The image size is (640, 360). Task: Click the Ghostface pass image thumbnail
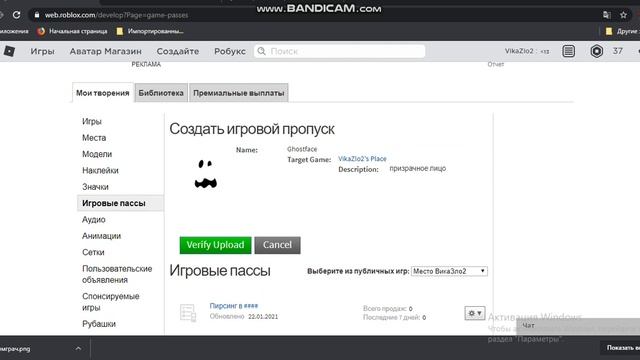(206, 174)
